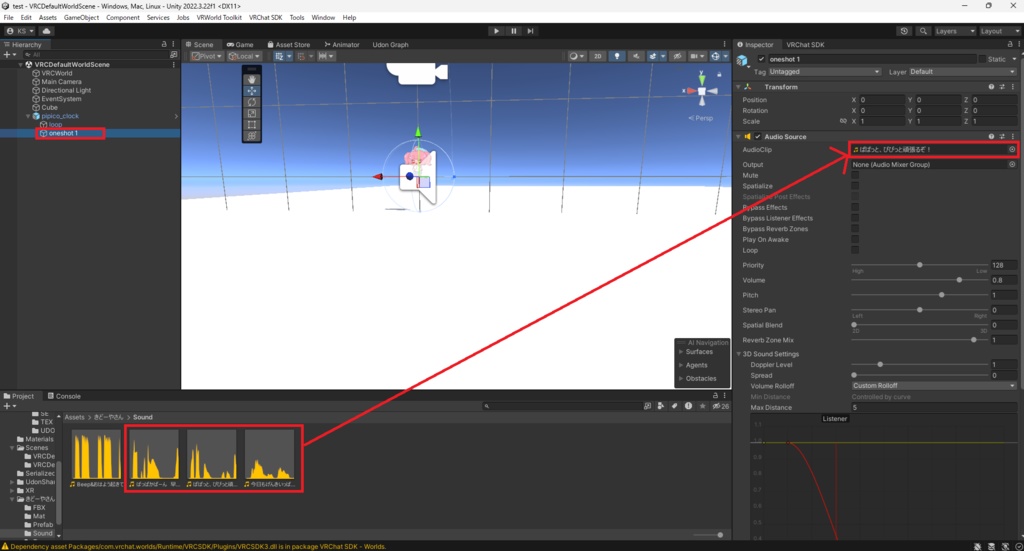This screenshot has width=1024, height=551.
Task: Switch to the Animator tab
Action: pos(342,44)
